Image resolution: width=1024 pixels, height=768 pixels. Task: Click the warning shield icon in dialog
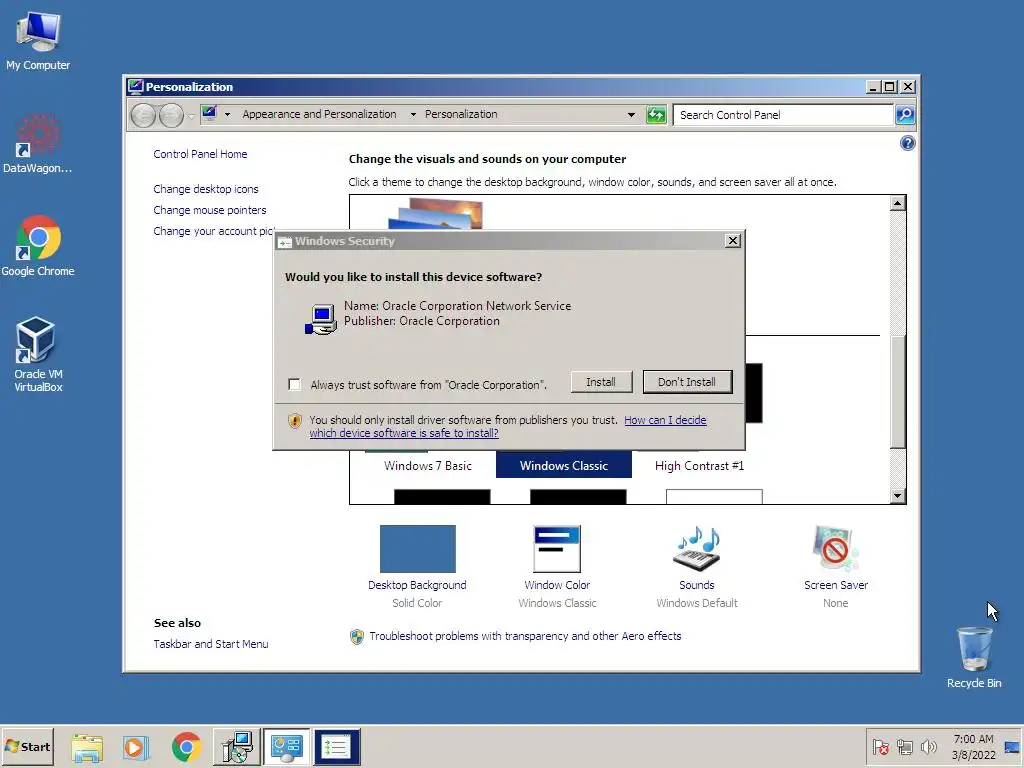coord(295,421)
